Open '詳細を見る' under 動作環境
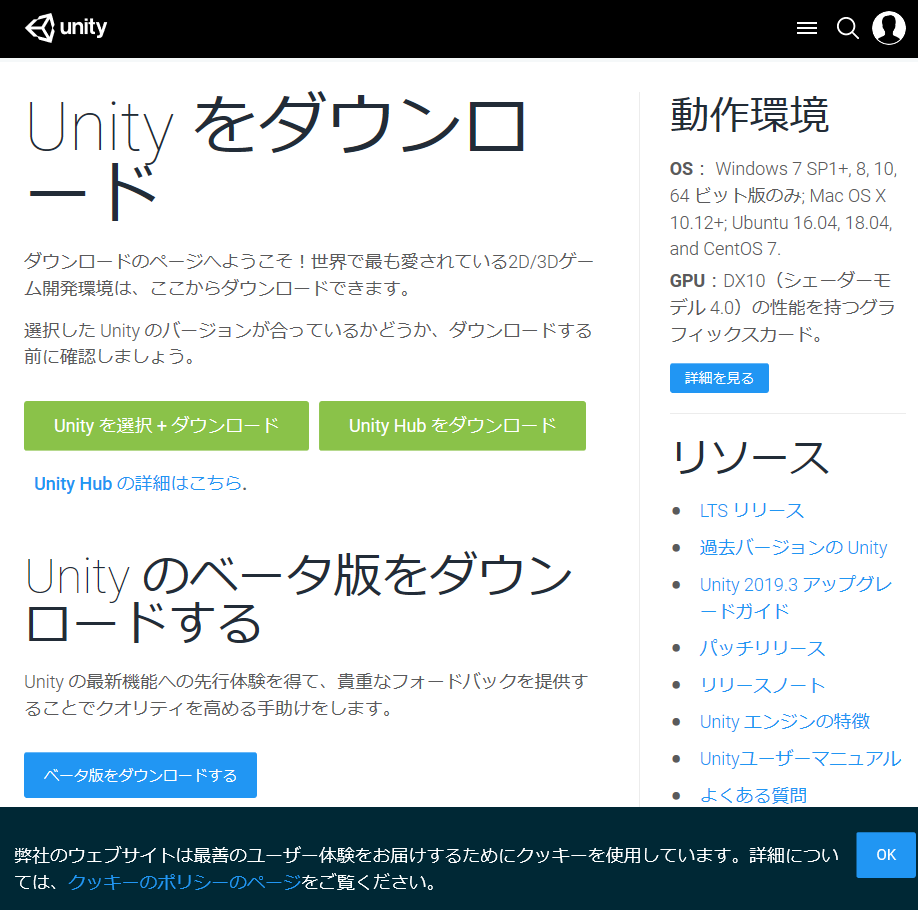This screenshot has width=918, height=910. (x=719, y=378)
